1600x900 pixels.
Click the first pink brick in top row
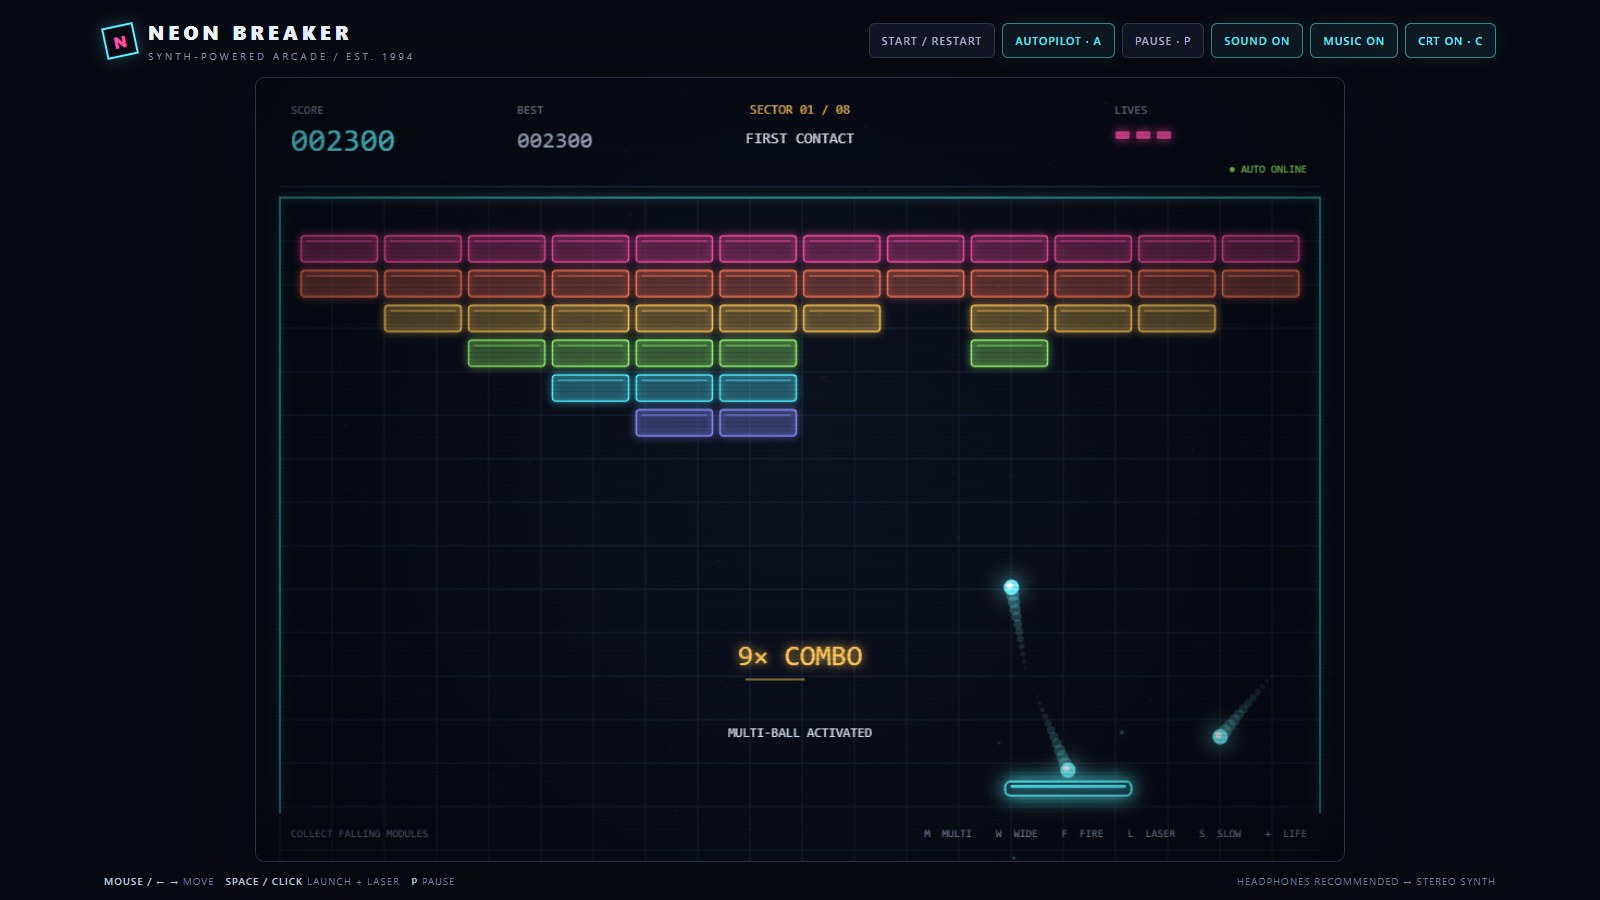tap(339, 248)
